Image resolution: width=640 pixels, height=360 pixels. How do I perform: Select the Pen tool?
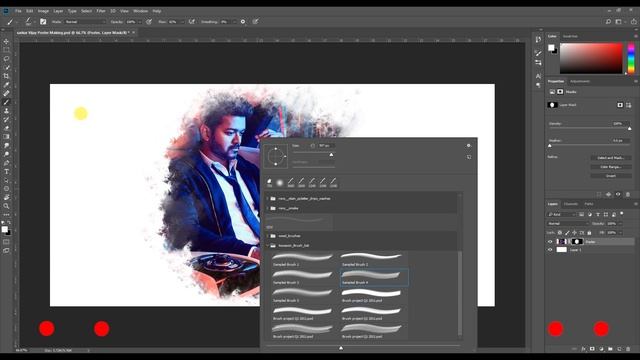coord(6,163)
